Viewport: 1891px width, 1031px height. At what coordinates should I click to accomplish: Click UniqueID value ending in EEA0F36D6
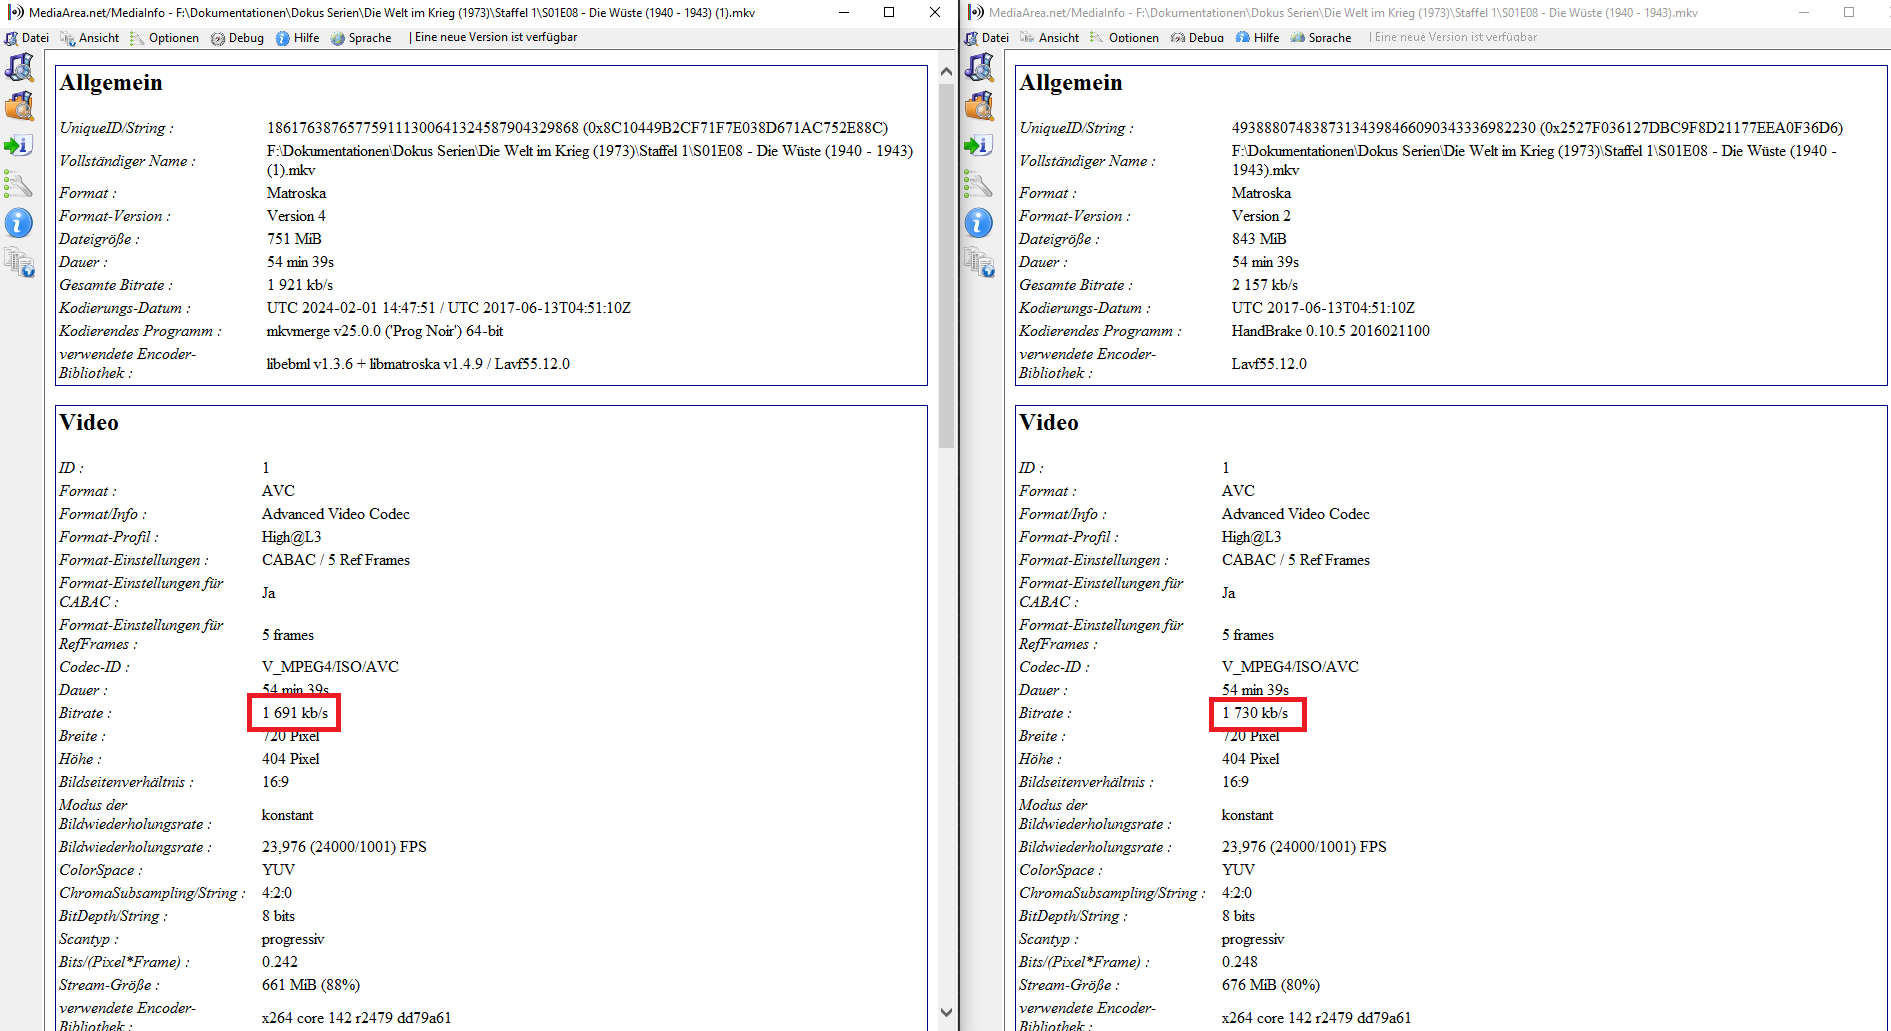(1537, 128)
